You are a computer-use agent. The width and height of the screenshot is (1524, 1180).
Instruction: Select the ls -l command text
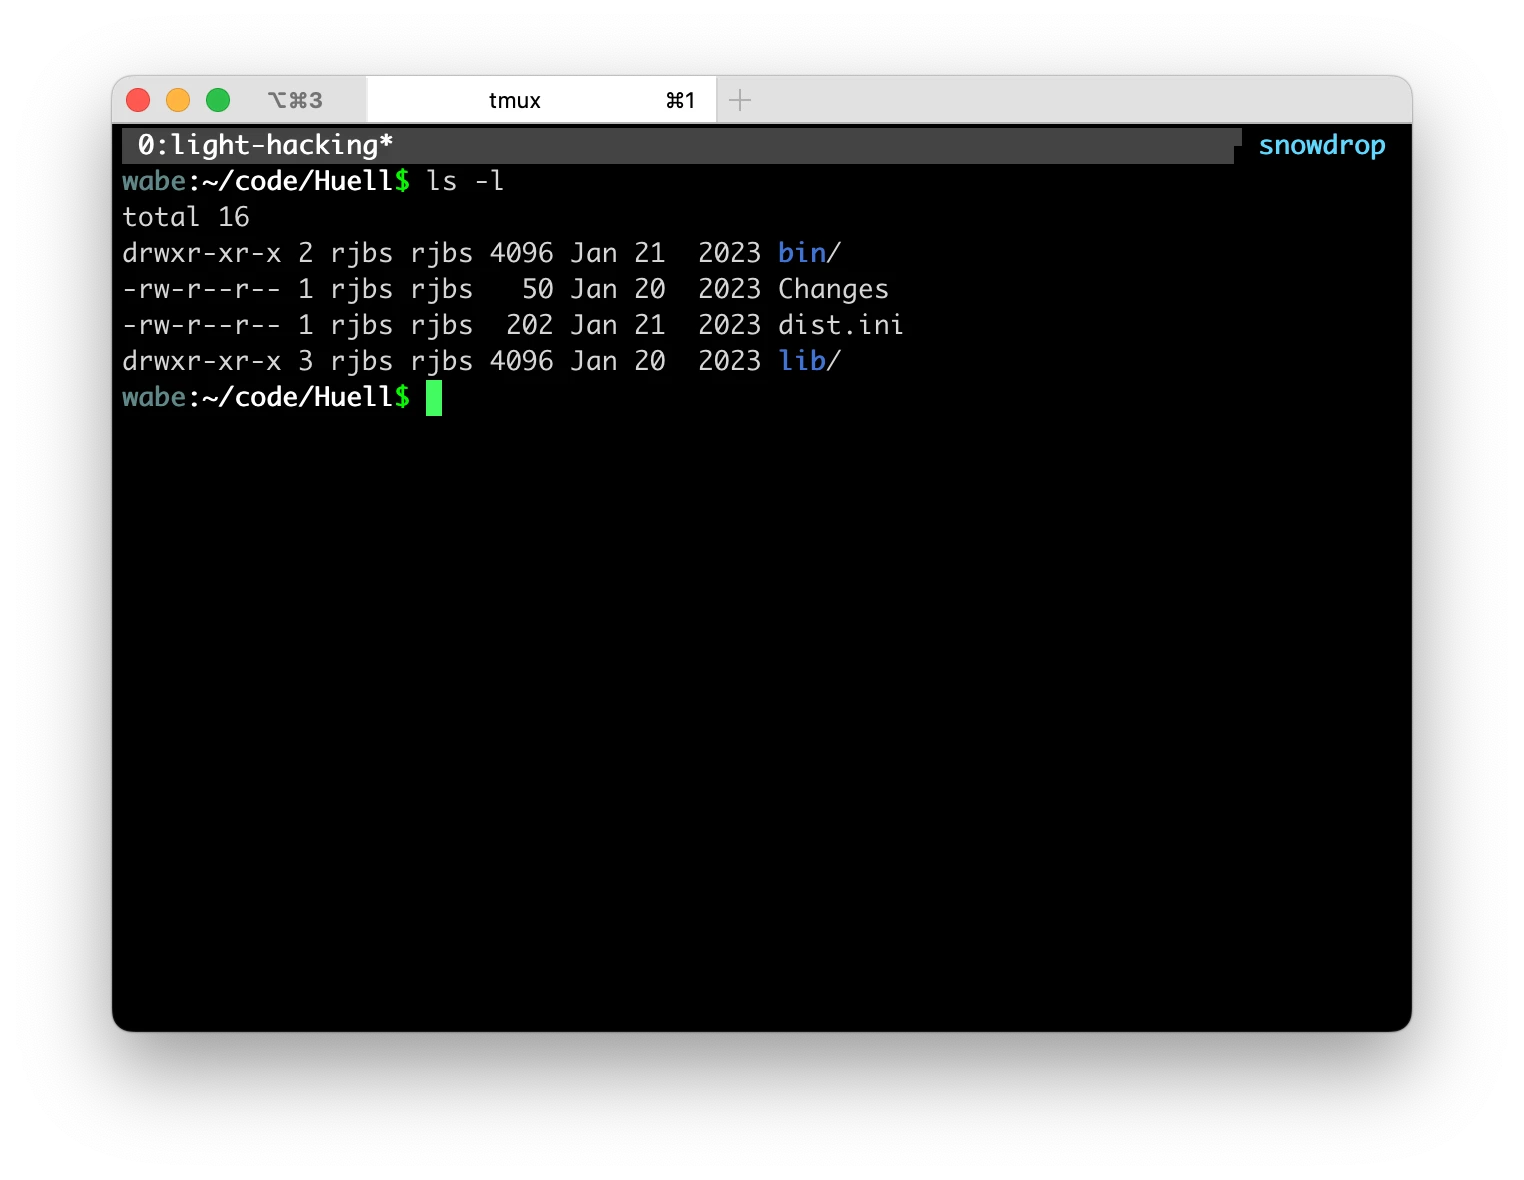tap(465, 180)
